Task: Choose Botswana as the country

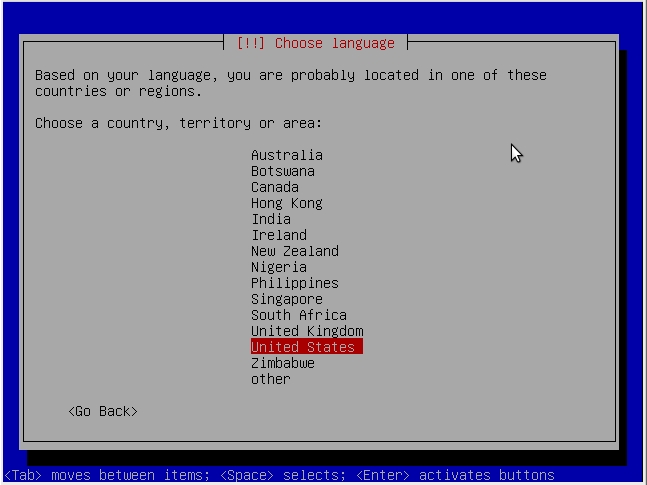Action: click(283, 171)
